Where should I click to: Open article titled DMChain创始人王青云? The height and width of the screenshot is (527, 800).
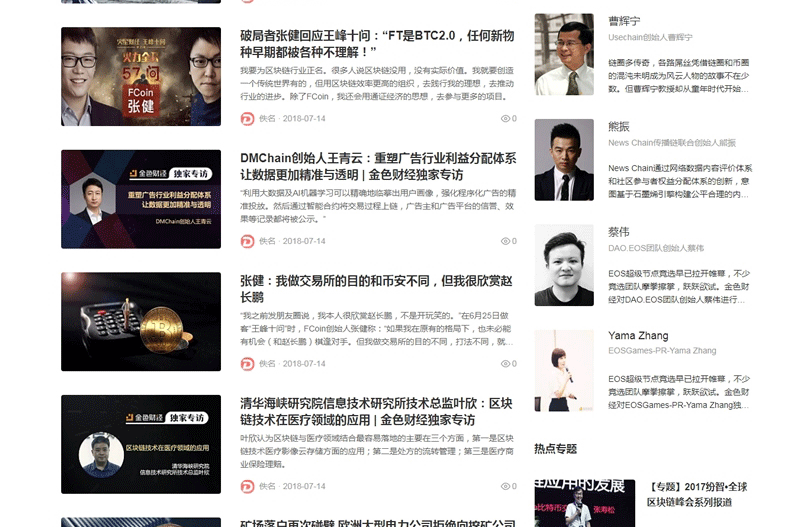[378, 166]
